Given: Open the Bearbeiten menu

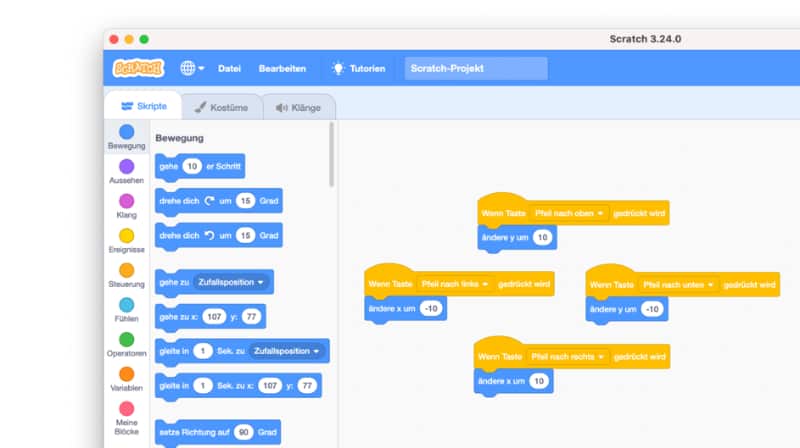Looking at the screenshot, I should pyautogui.click(x=282, y=68).
